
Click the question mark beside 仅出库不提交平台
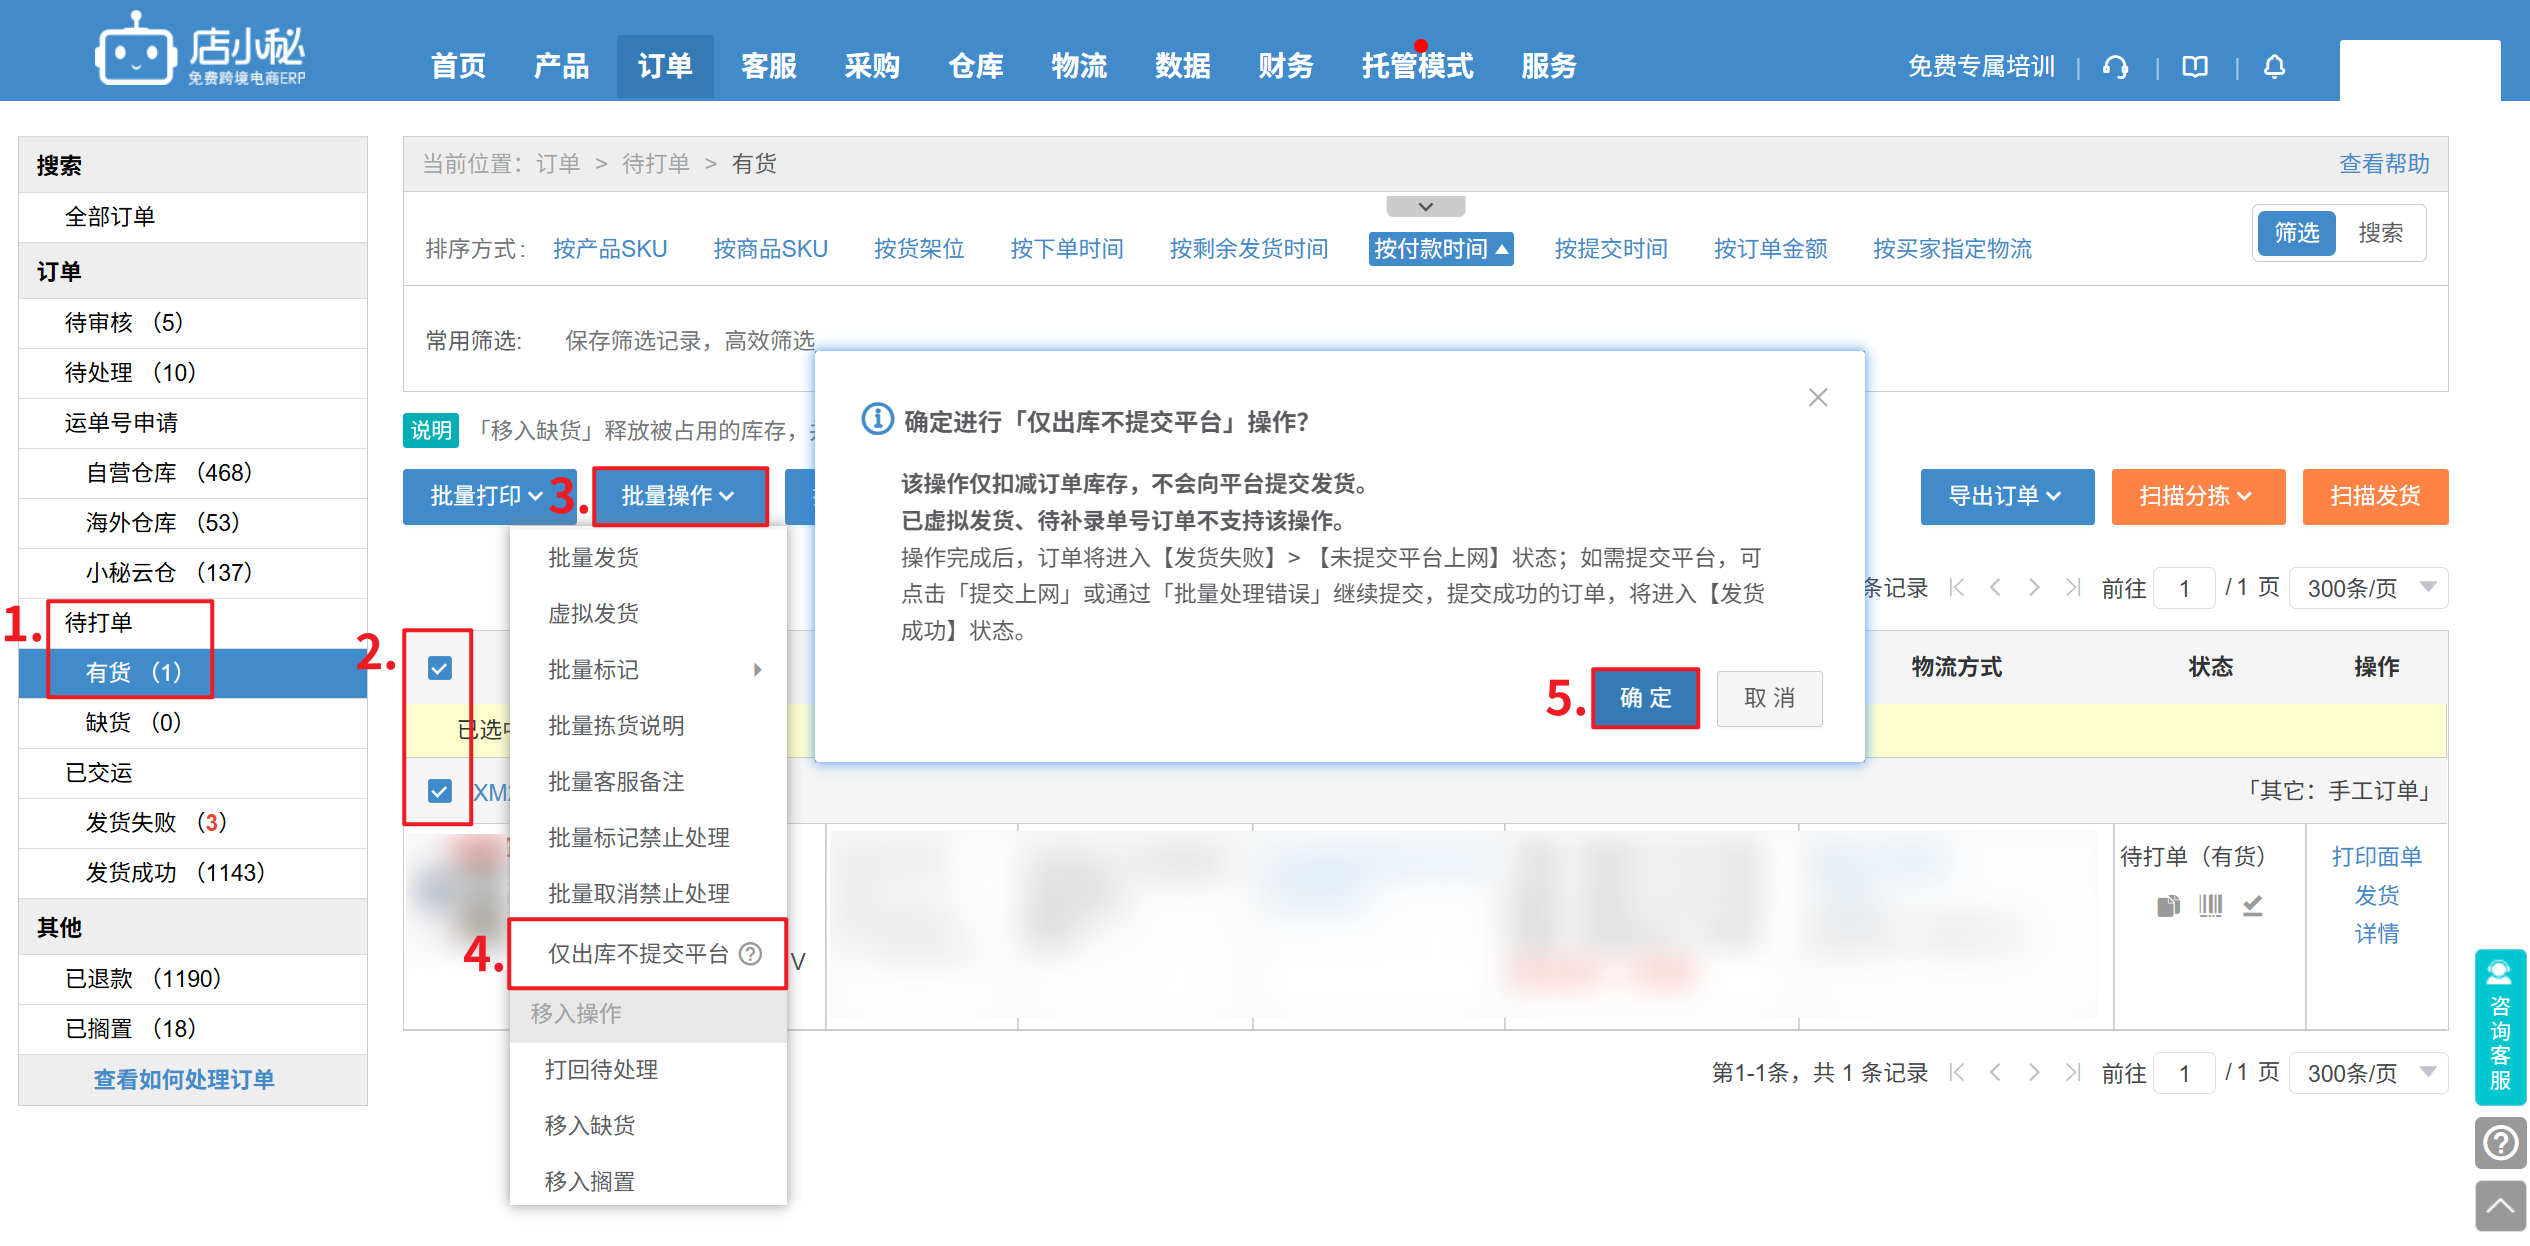pyautogui.click(x=751, y=954)
